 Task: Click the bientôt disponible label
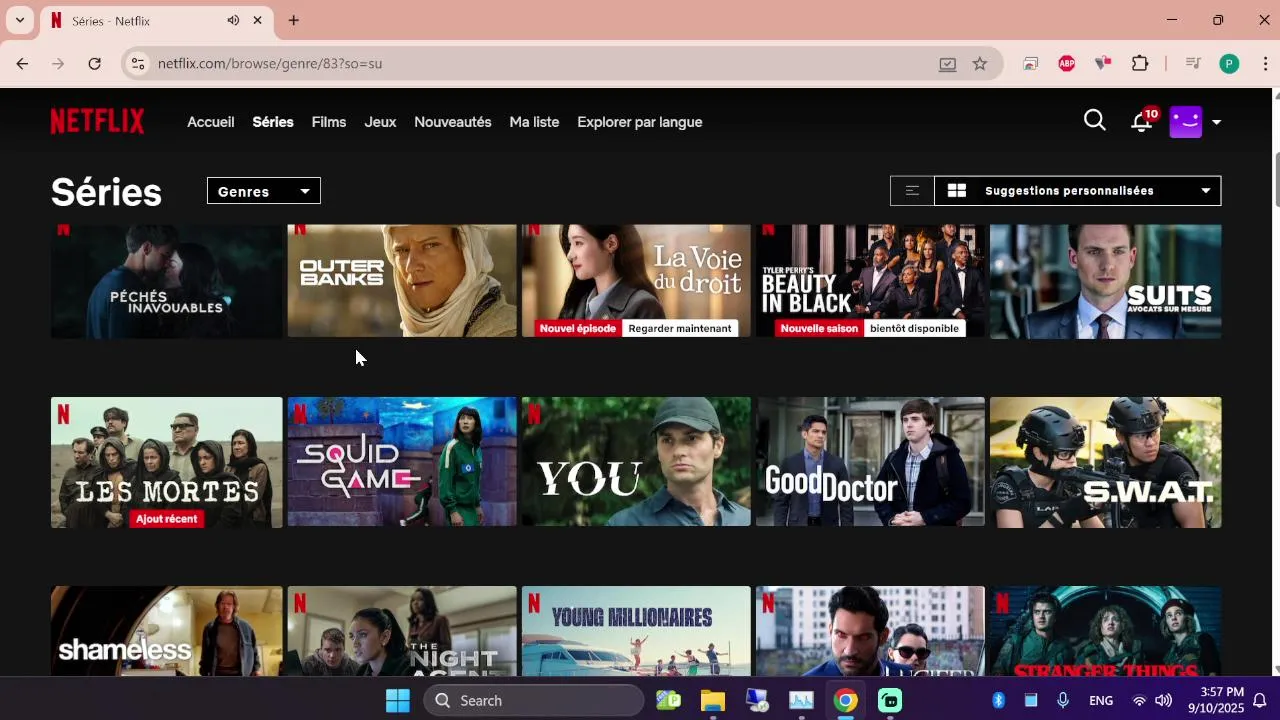click(914, 328)
